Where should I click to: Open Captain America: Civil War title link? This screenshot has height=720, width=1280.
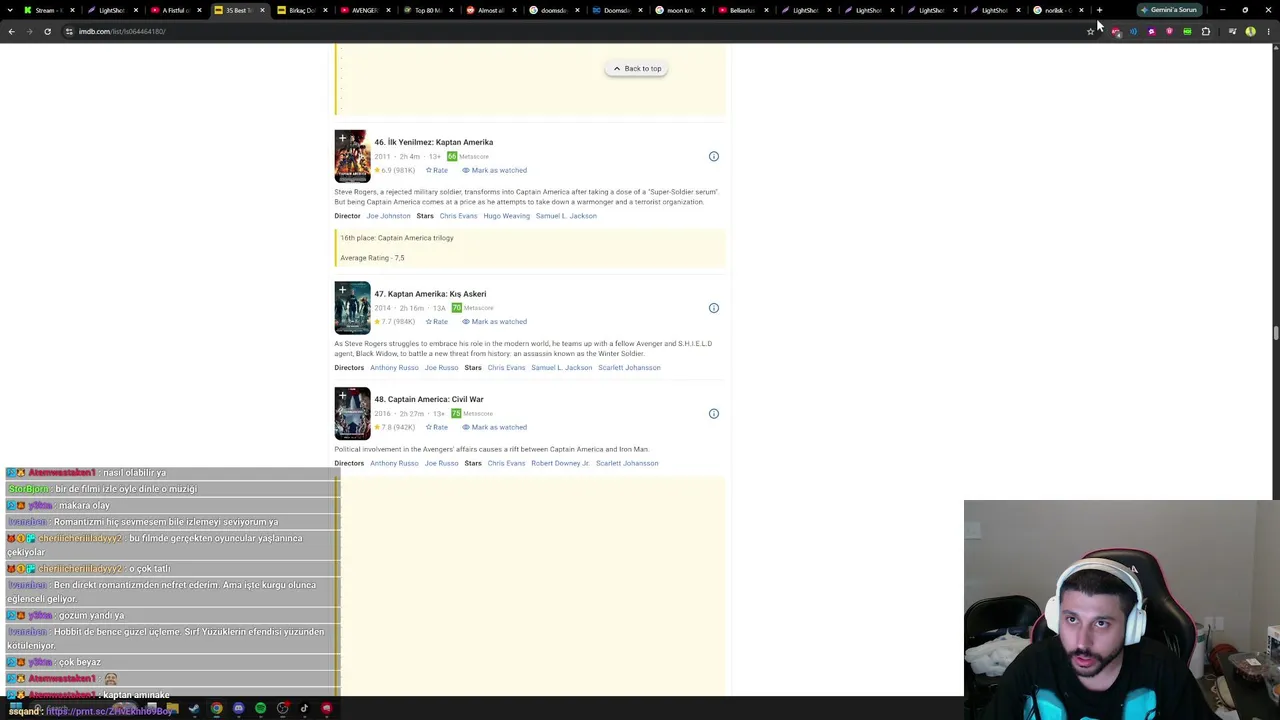click(x=429, y=400)
